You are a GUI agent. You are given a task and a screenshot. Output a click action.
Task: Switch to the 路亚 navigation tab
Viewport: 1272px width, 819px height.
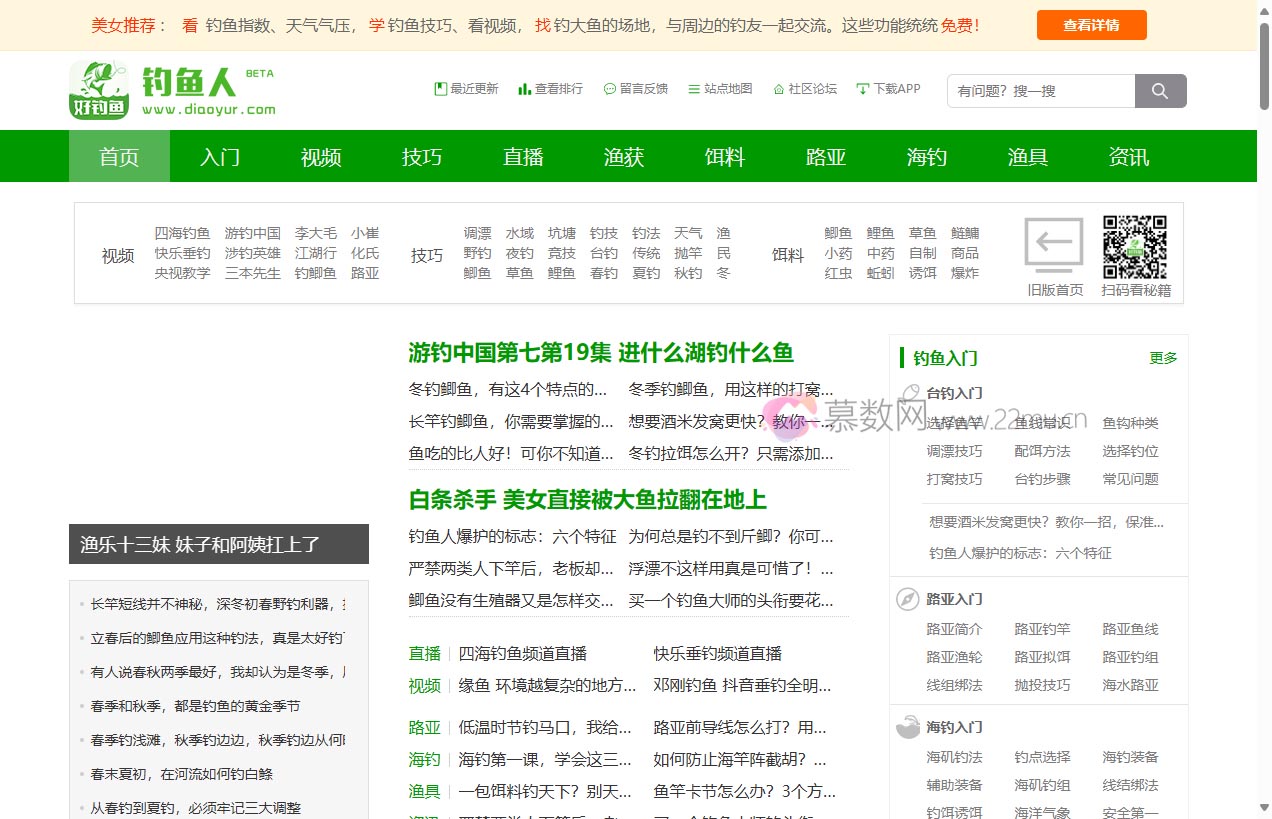click(x=826, y=157)
